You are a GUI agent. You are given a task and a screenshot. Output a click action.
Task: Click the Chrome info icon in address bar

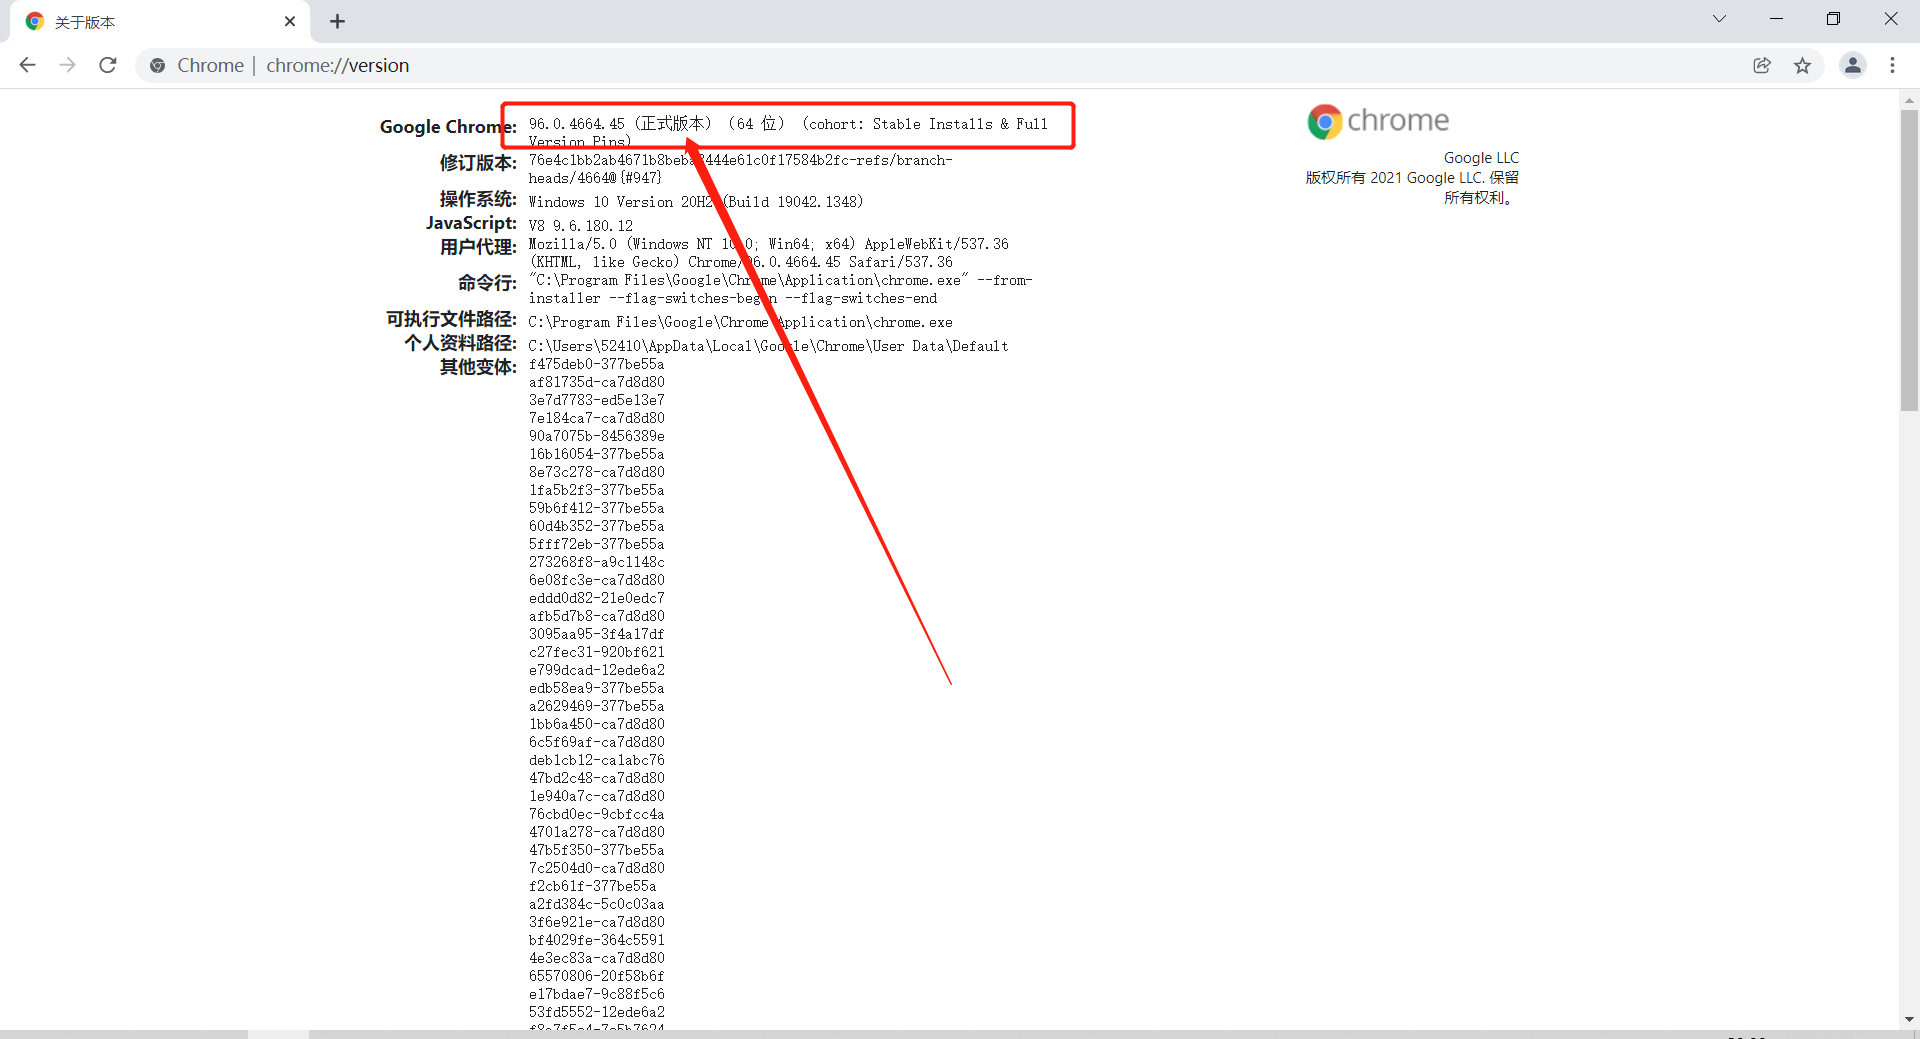coord(157,65)
